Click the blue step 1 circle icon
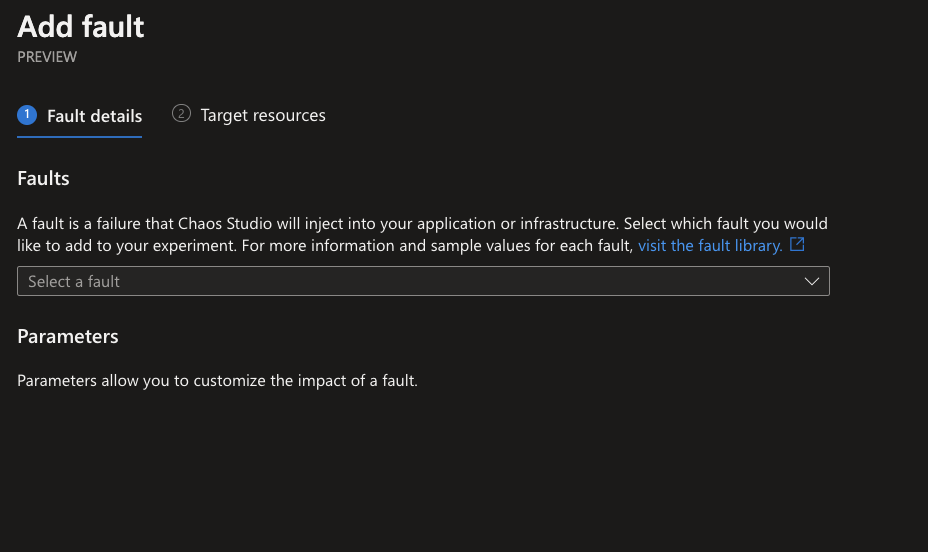The height and width of the screenshot is (552, 928). click(27, 115)
